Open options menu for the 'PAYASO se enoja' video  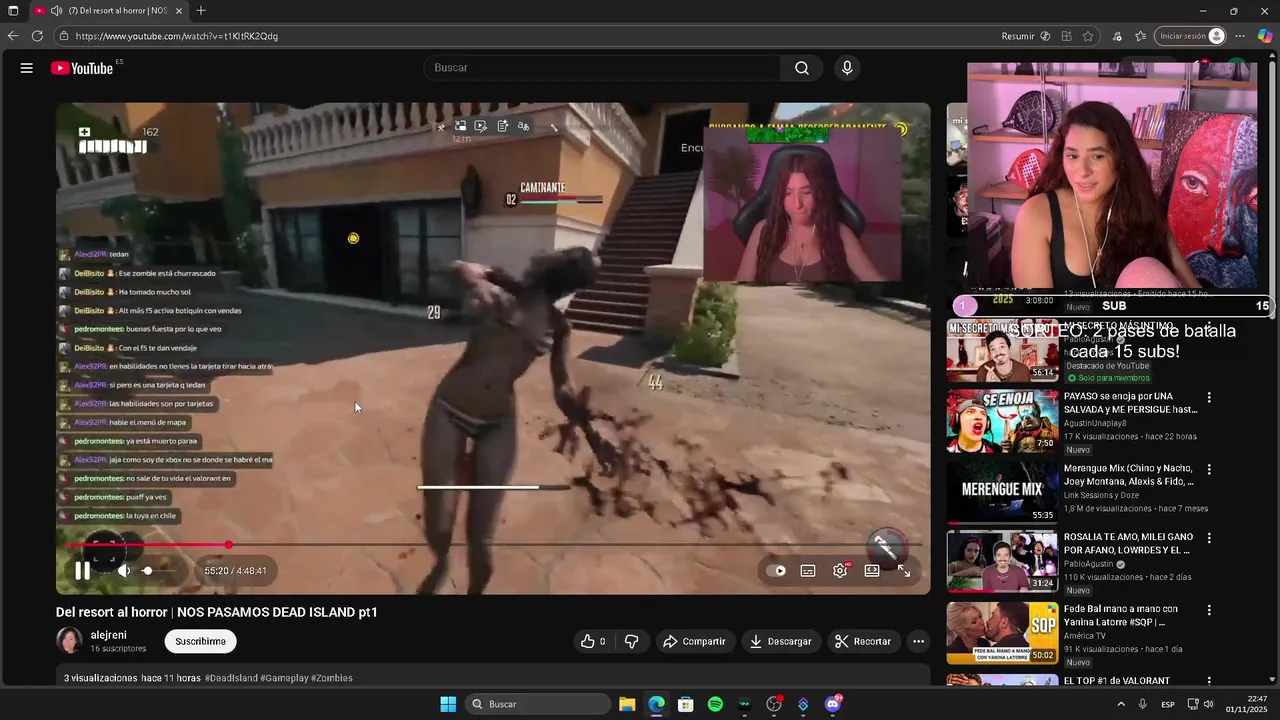coord(1209,398)
